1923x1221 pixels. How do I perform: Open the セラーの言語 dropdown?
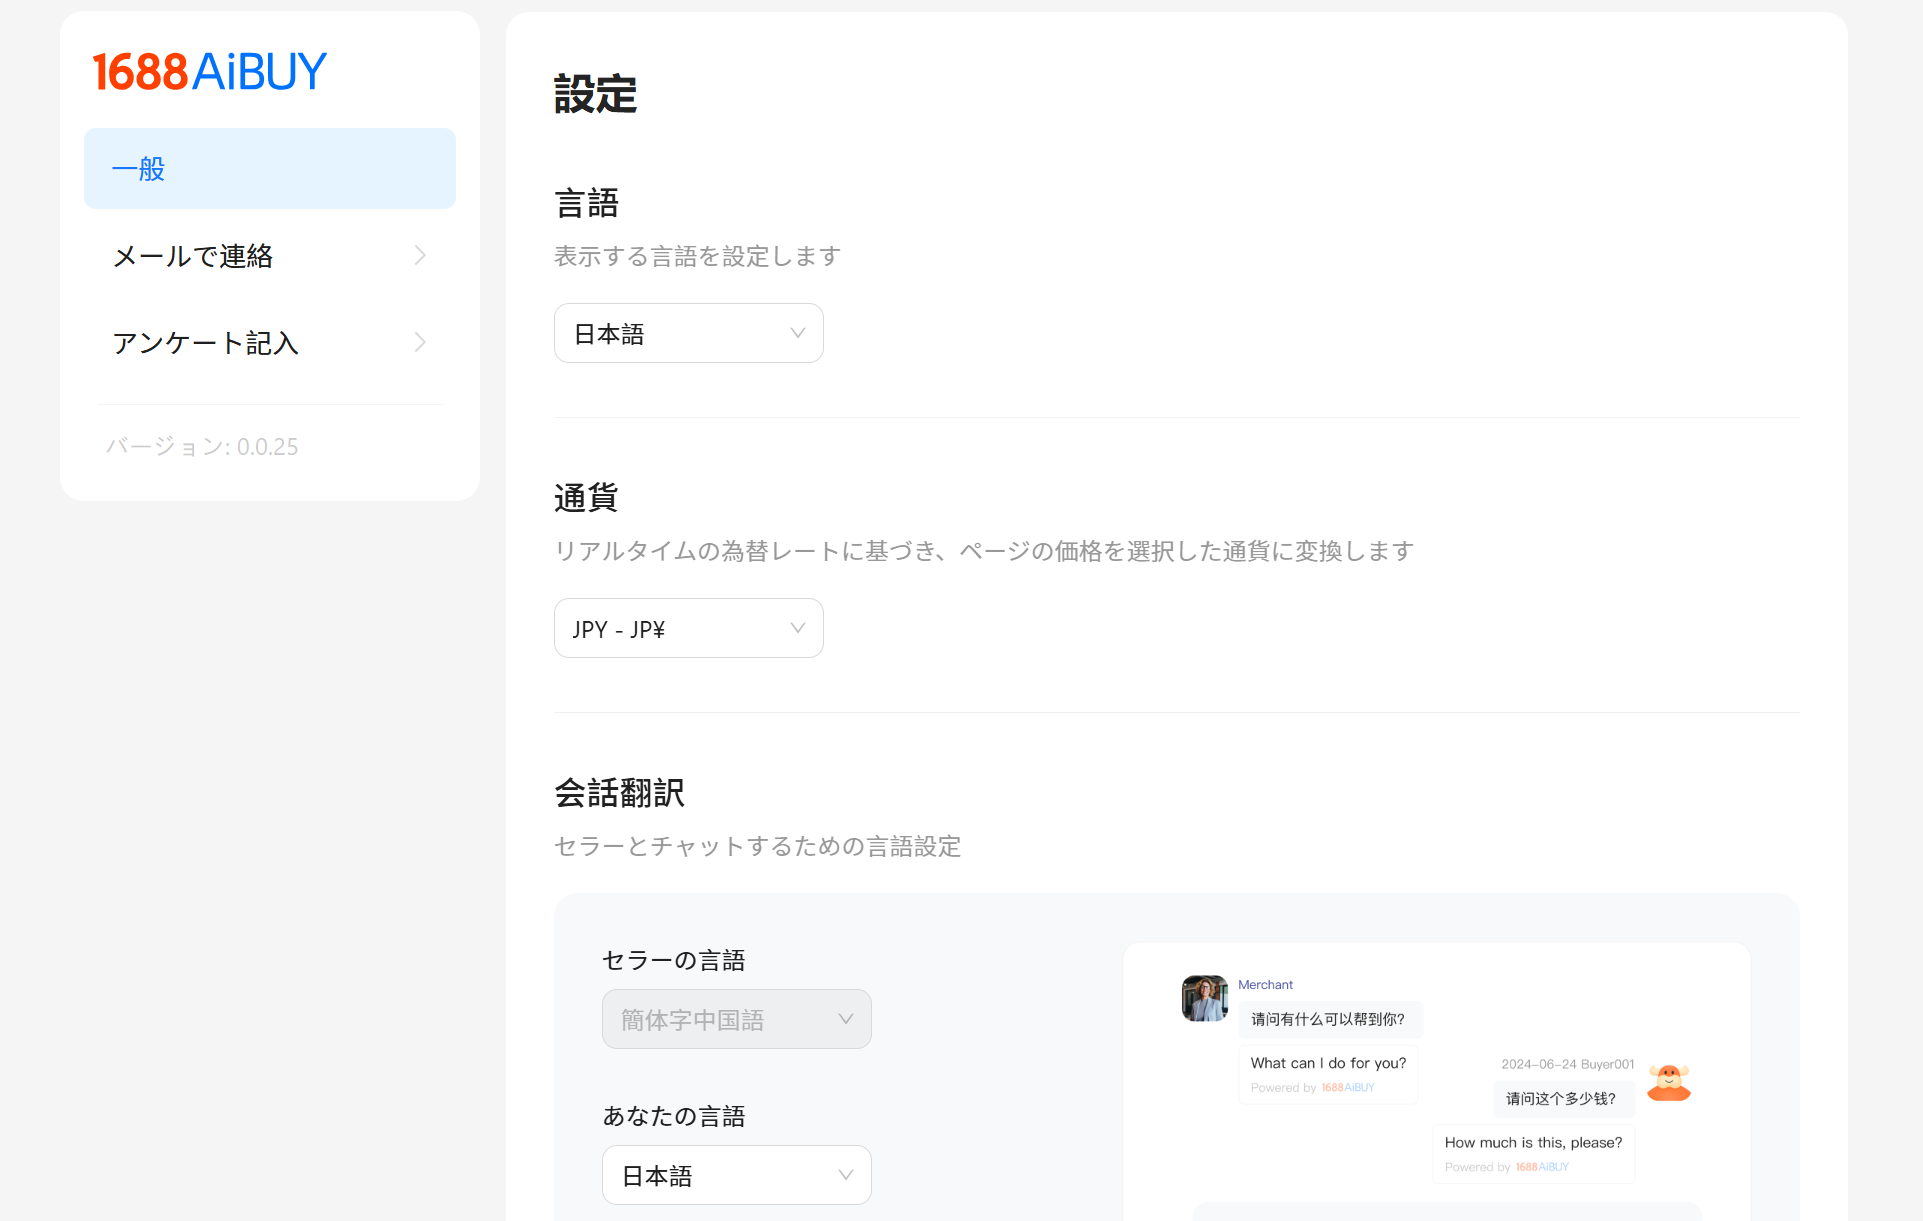pyautogui.click(x=736, y=1019)
